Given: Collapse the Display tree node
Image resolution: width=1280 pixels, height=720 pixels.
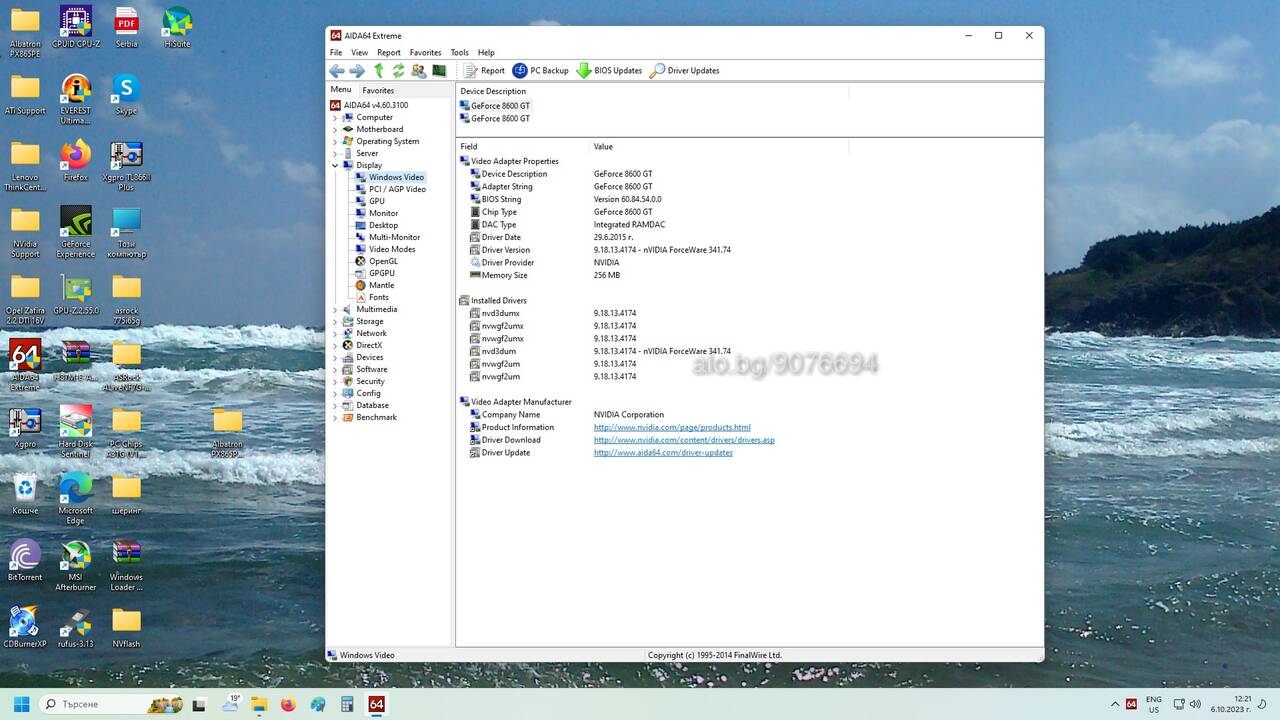Looking at the screenshot, I should [x=335, y=165].
